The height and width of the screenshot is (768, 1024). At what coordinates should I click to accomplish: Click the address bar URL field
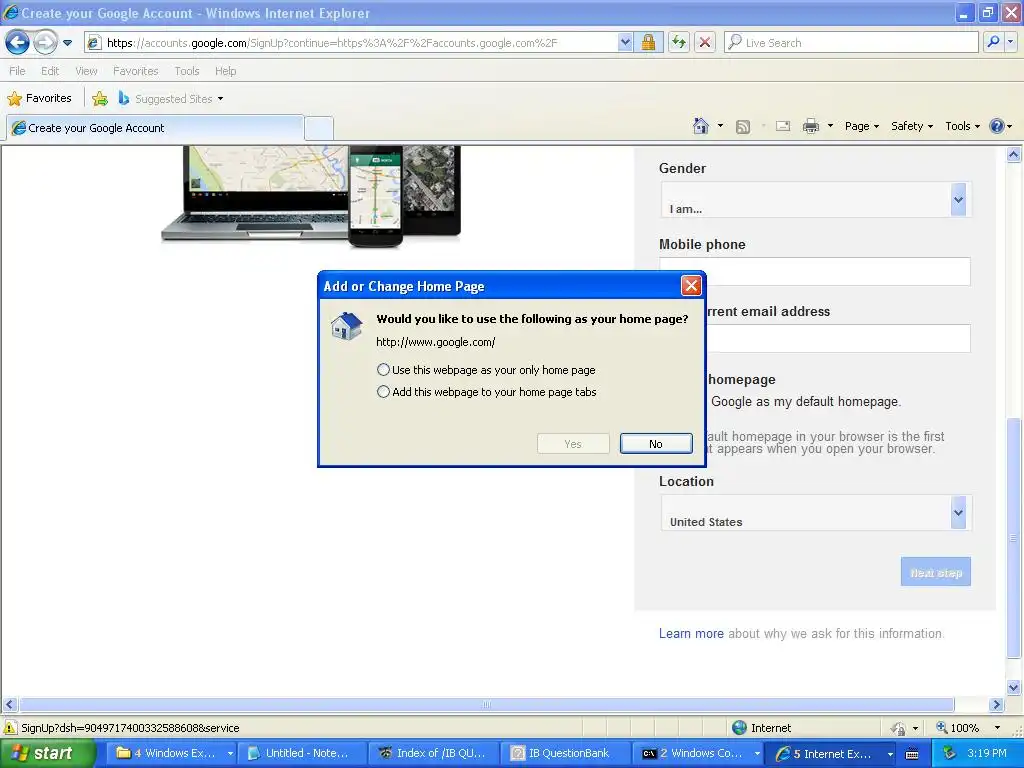click(x=353, y=43)
